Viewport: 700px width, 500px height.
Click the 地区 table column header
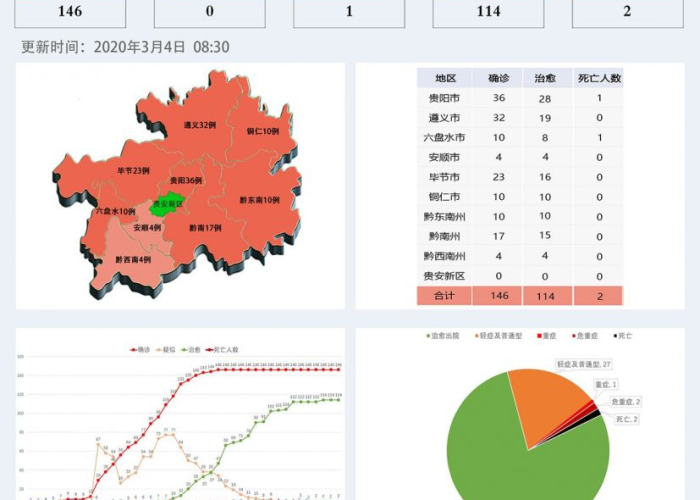(445, 78)
